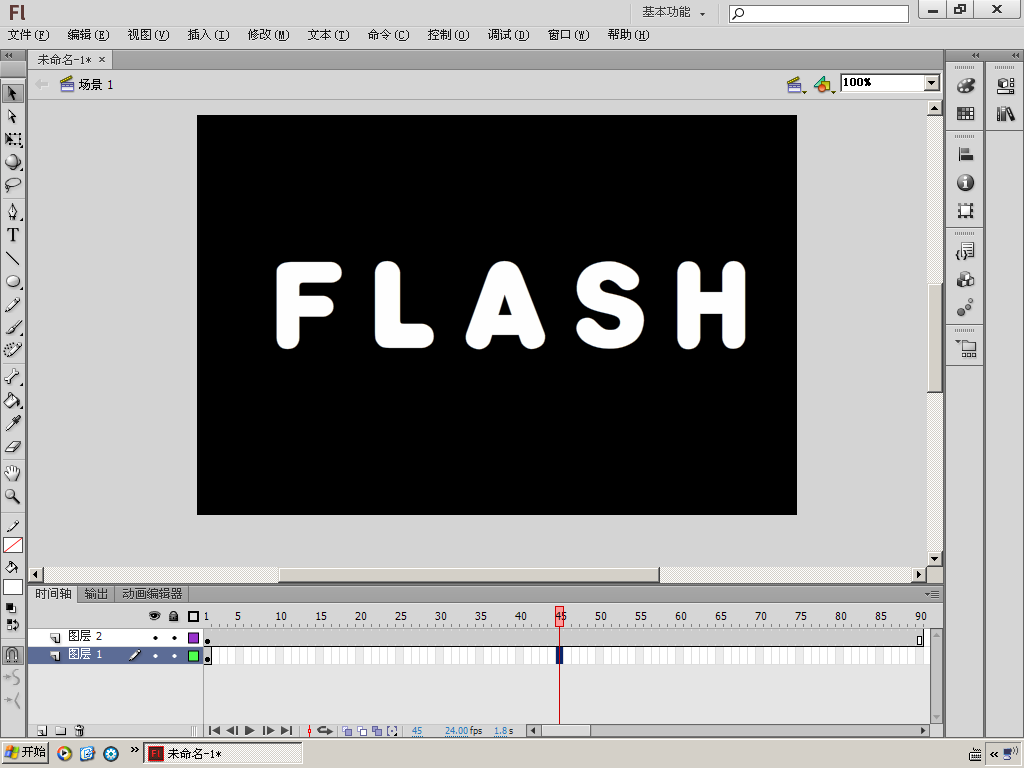Open the 文件(F) menu
1024x768 pixels.
pyautogui.click(x=28, y=35)
